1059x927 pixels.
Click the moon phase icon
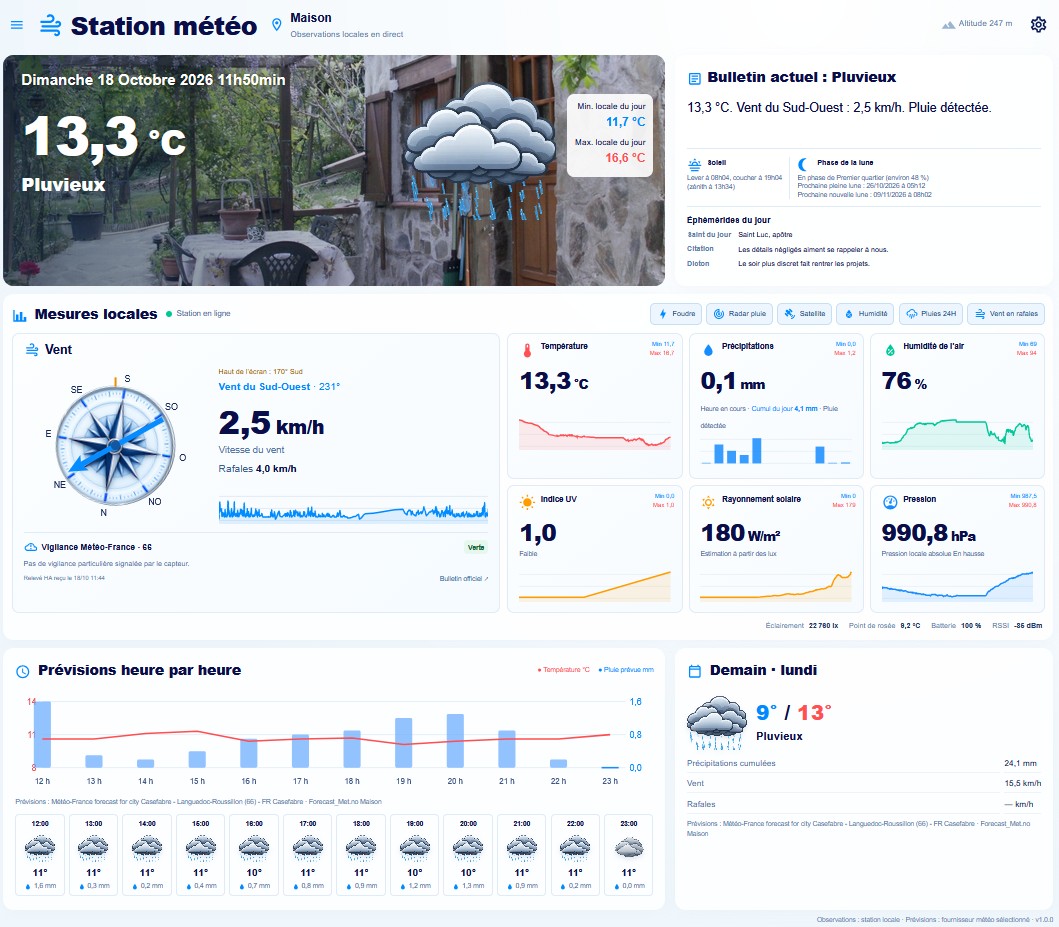(x=803, y=164)
